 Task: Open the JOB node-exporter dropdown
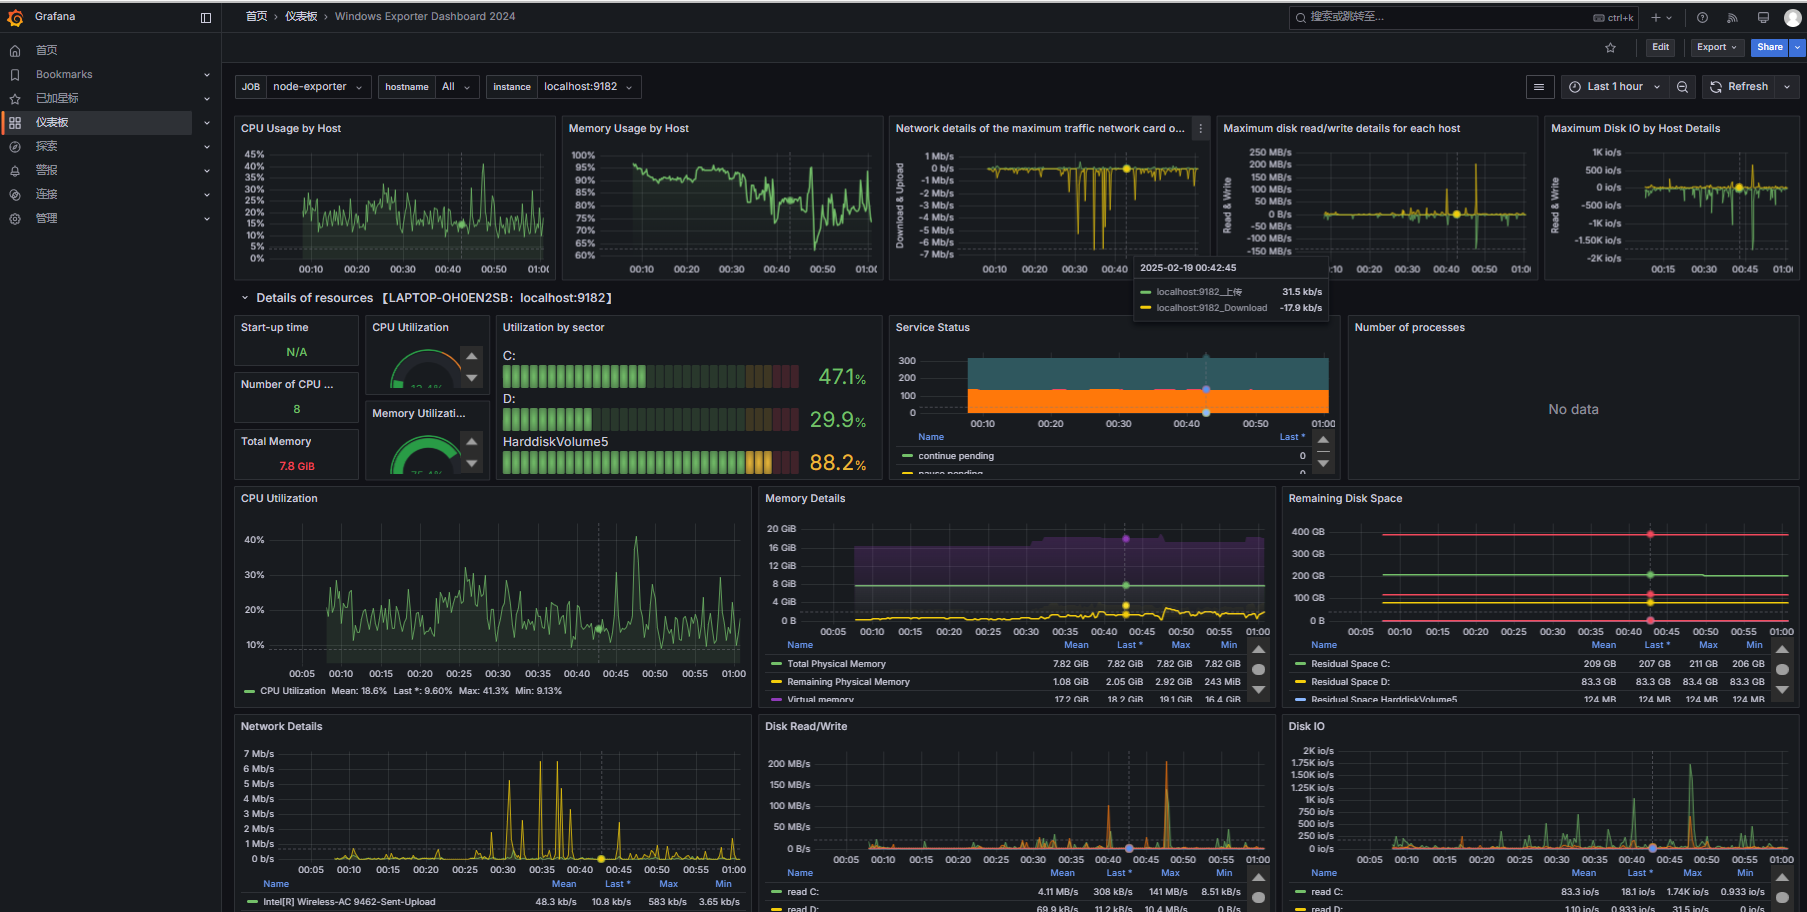317,87
